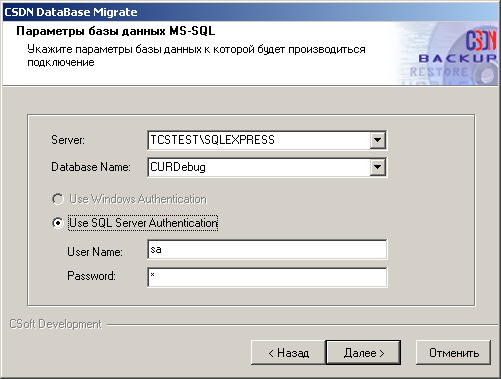Viewport: 501px width, 379px height.
Task: Click the Password label
Action: [91, 276]
